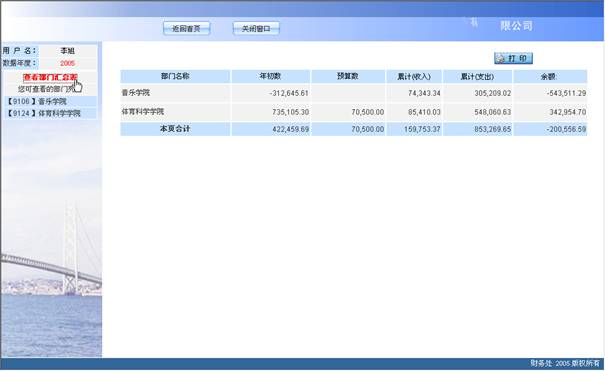Click the 部门名称 column header
The image size is (605, 371).
click(x=175, y=76)
